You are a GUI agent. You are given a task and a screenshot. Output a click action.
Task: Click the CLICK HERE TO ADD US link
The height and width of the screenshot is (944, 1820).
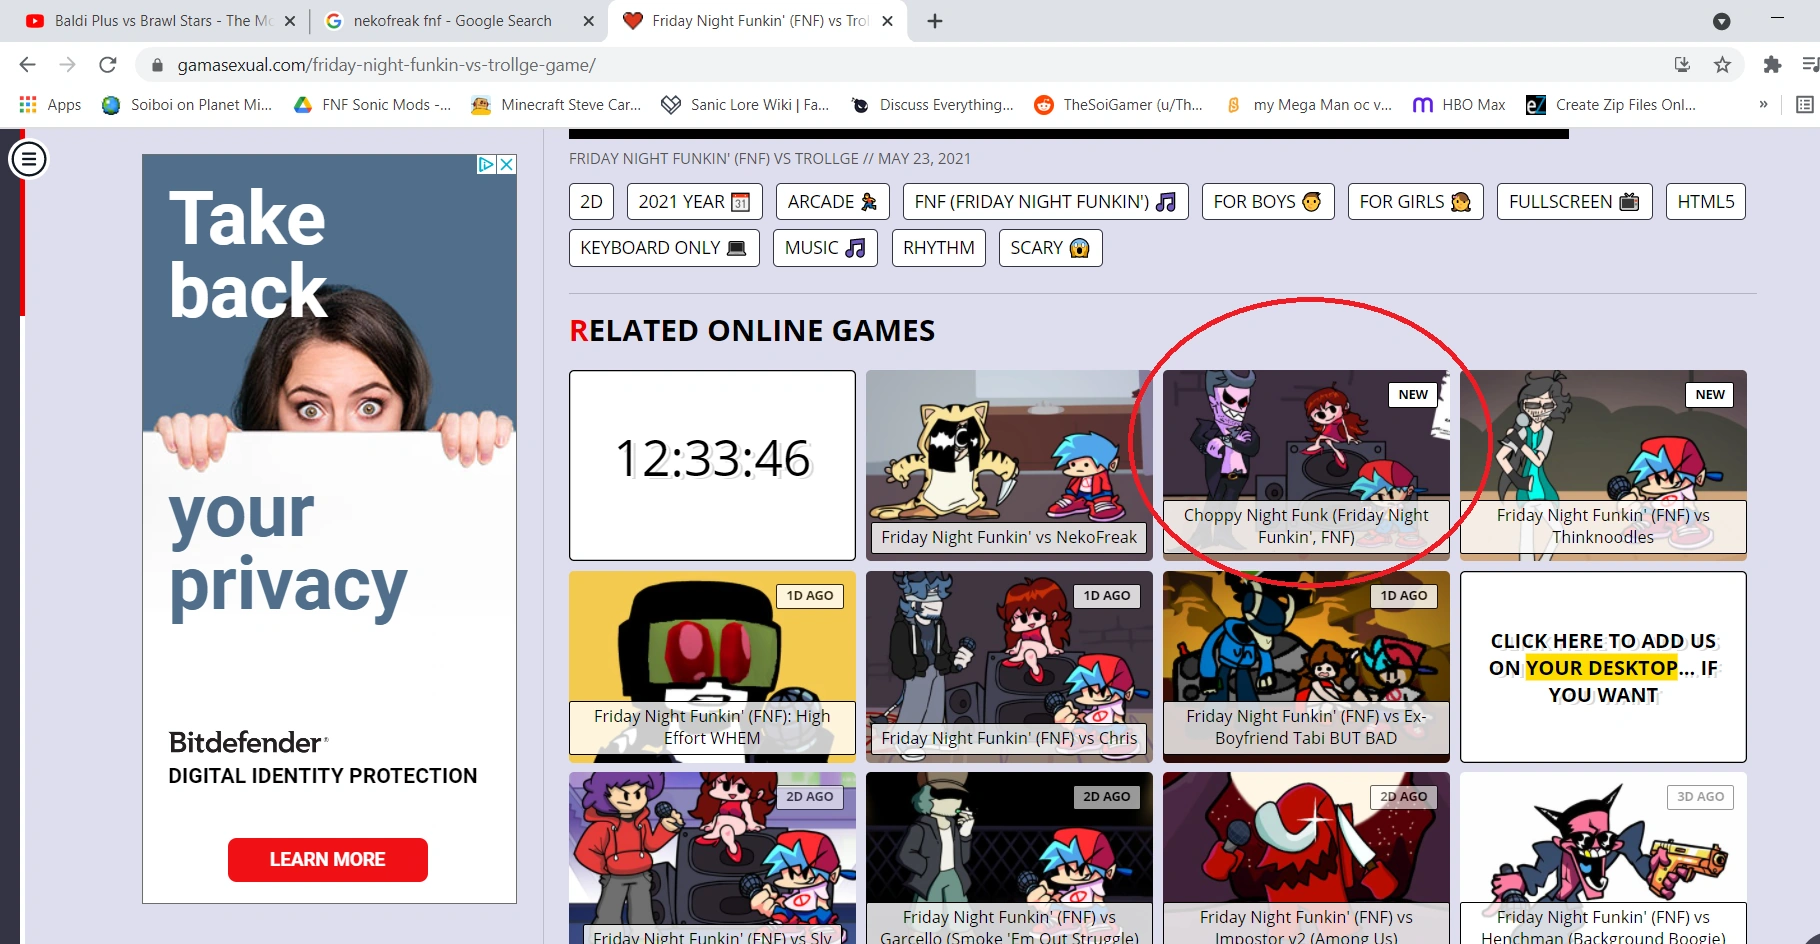1603,667
